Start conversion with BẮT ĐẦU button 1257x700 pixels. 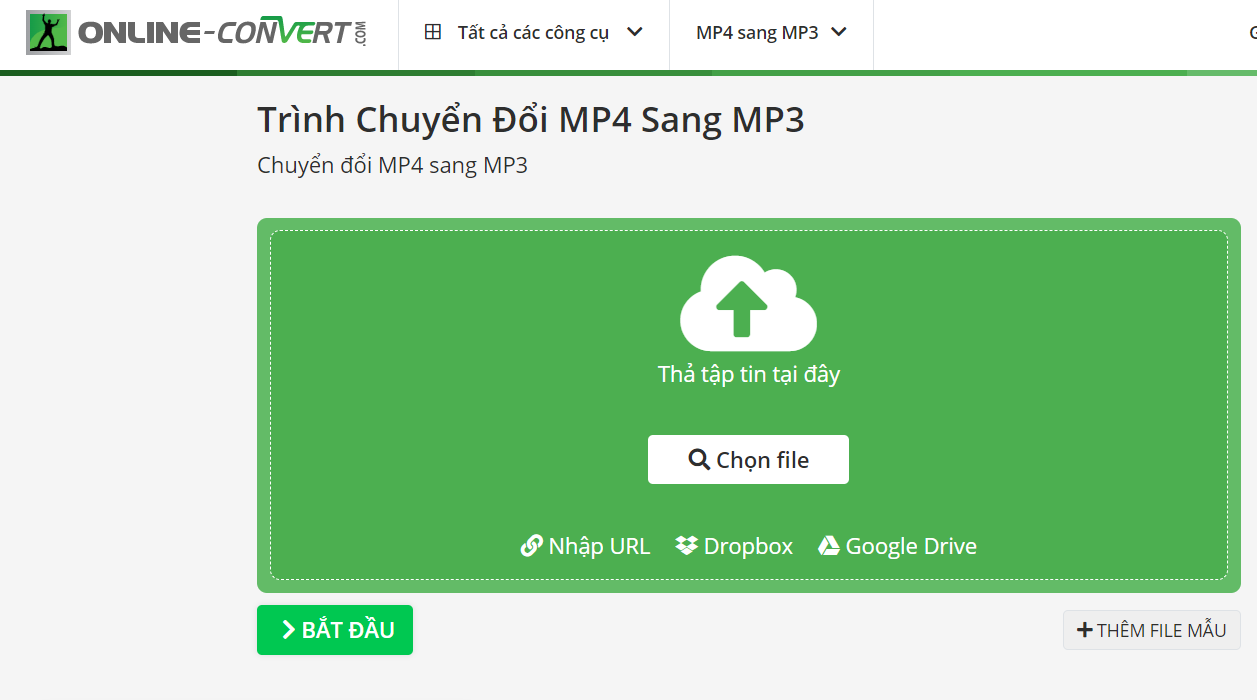tap(335, 630)
